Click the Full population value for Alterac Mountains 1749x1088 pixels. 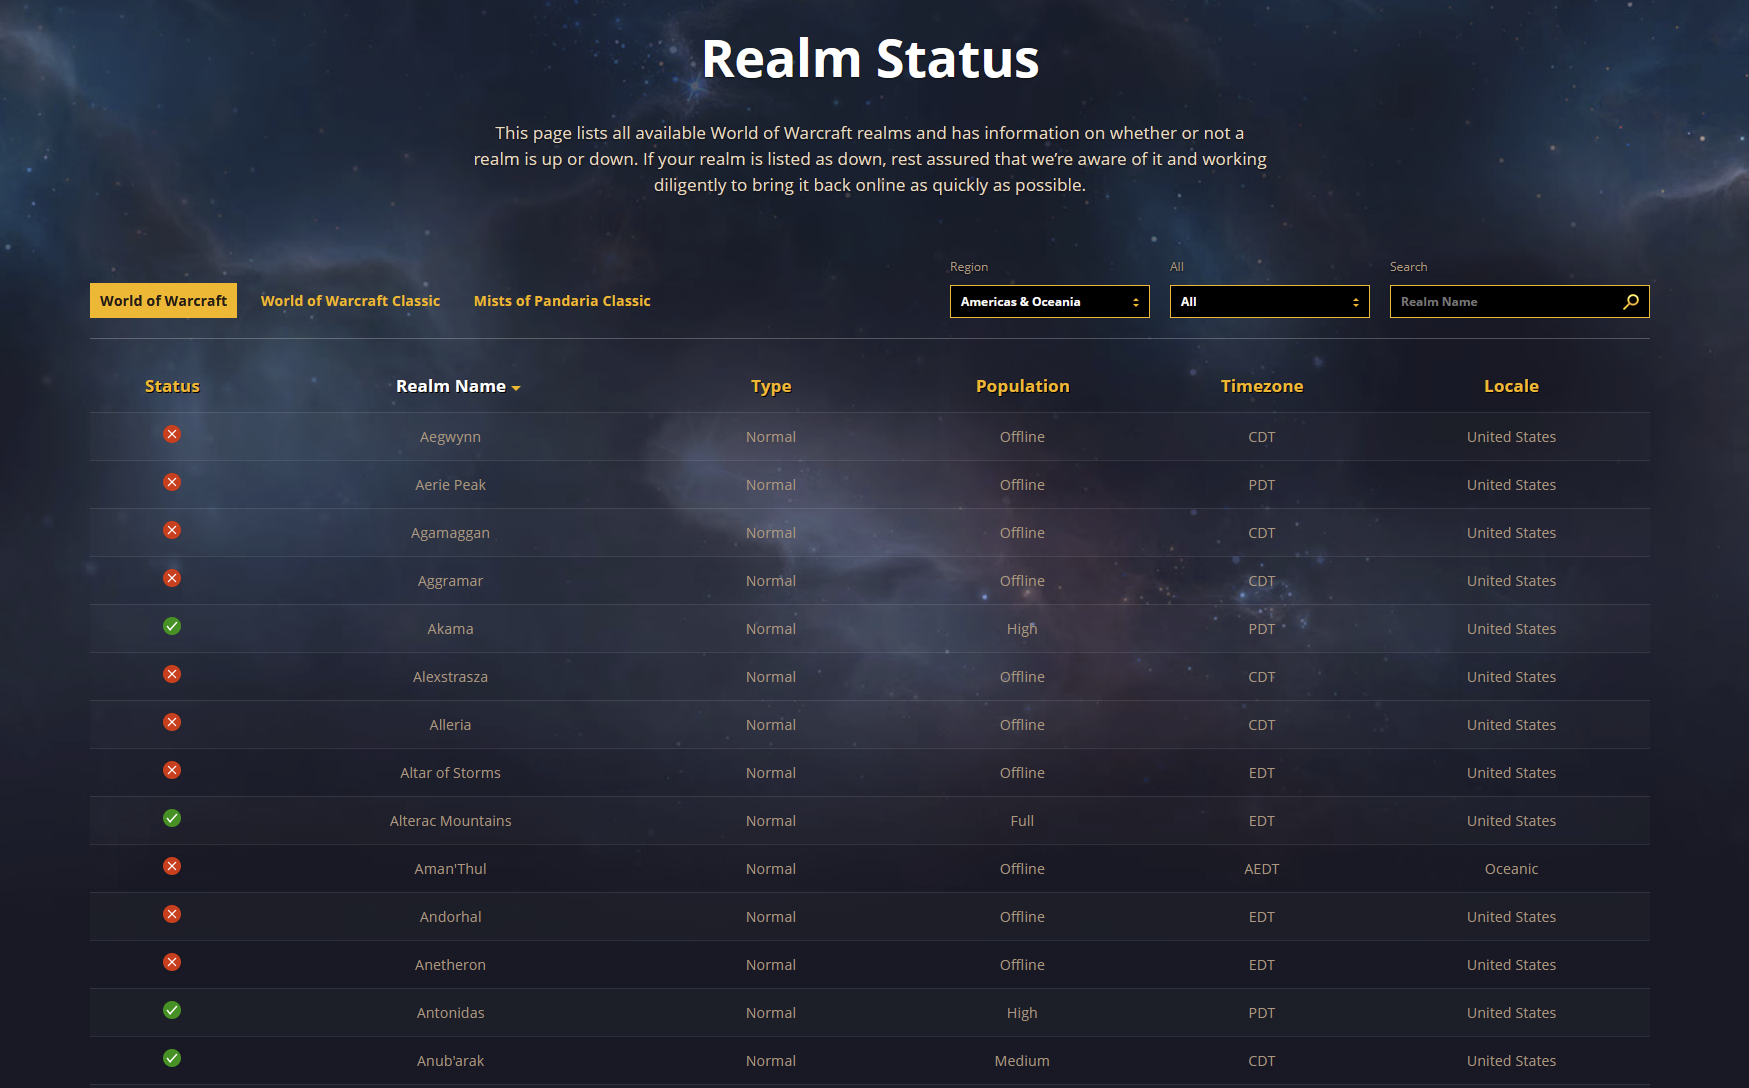tap(1022, 821)
